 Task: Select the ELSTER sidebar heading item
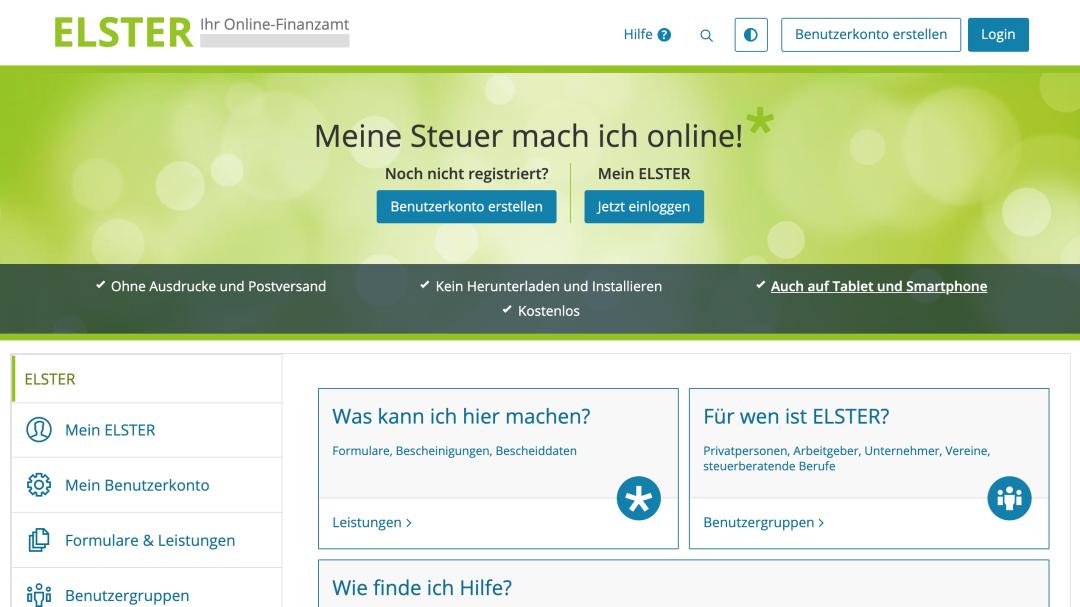click(x=147, y=379)
